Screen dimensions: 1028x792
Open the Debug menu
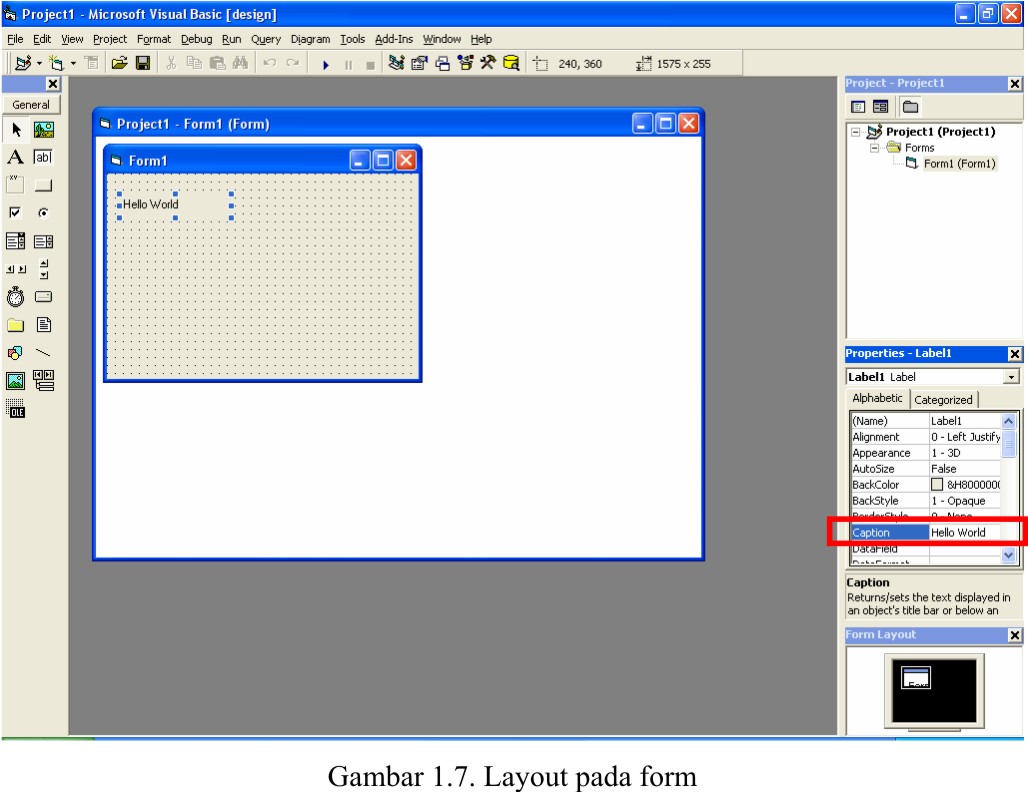tap(196, 39)
